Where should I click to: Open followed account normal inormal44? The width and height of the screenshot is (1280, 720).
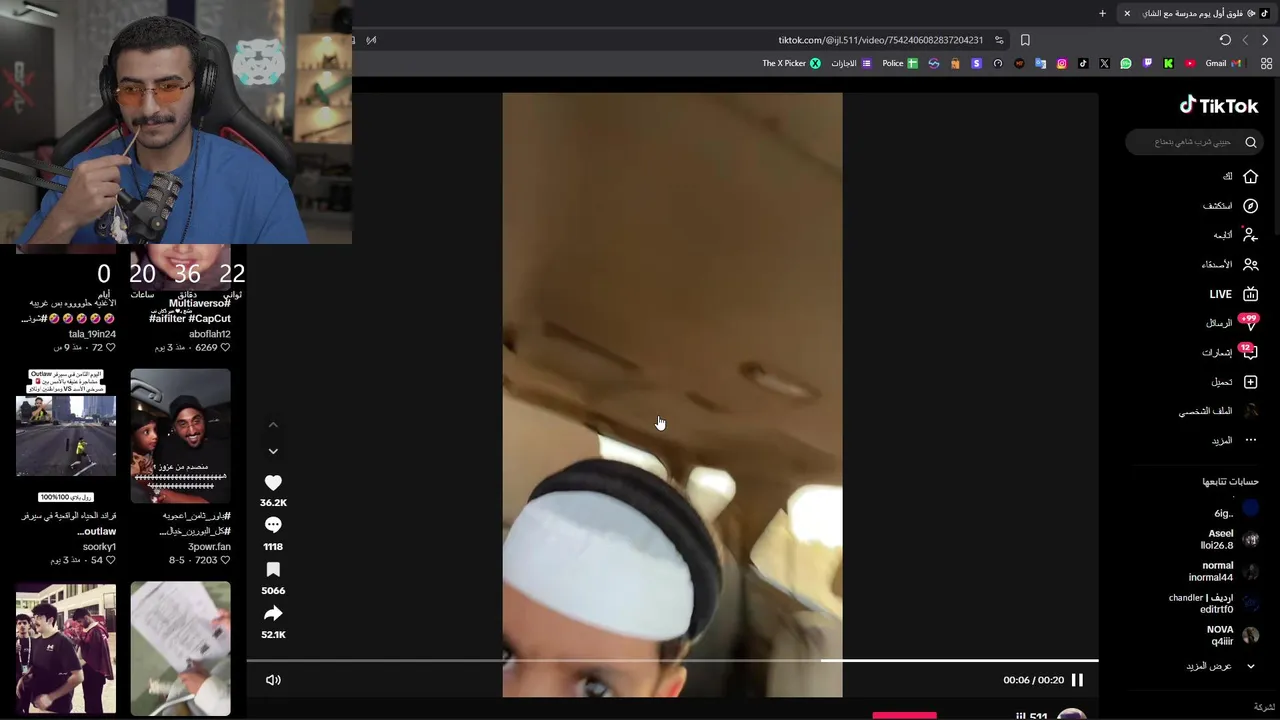pyautogui.click(x=1223, y=571)
